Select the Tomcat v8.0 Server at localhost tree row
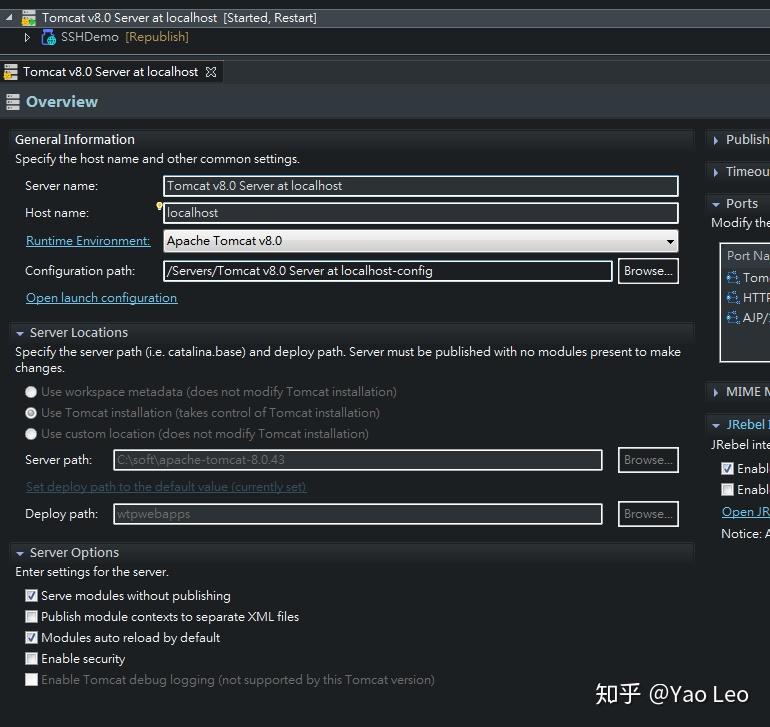 coord(385,18)
